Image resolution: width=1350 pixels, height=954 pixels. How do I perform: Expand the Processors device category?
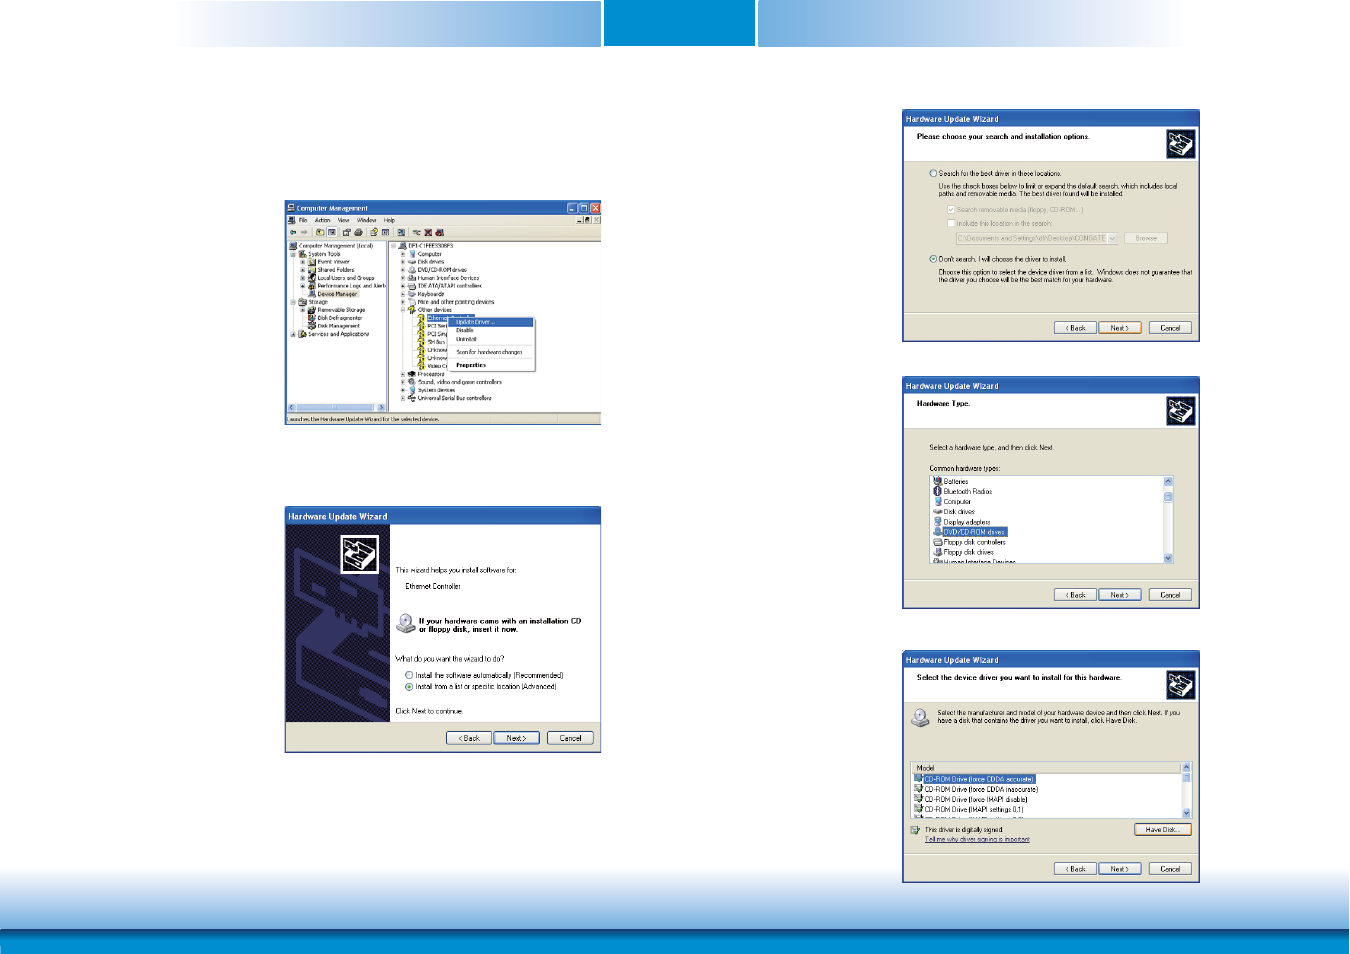click(x=403, y=374)
